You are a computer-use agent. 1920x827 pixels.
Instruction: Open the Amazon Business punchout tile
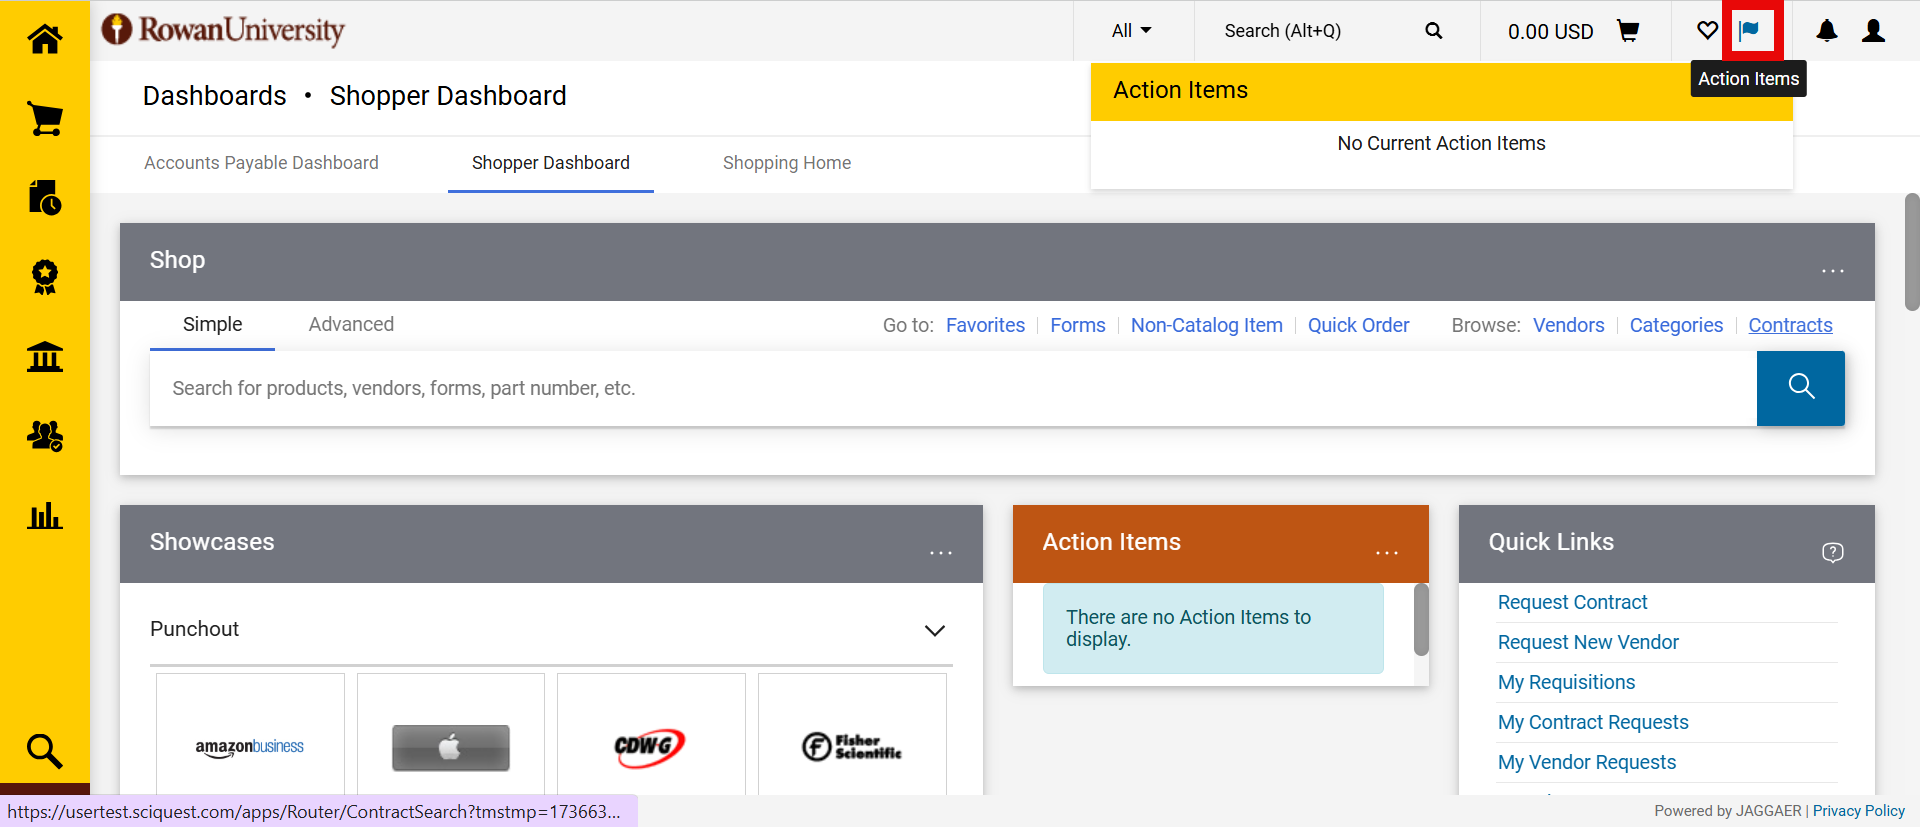(250, 746)
